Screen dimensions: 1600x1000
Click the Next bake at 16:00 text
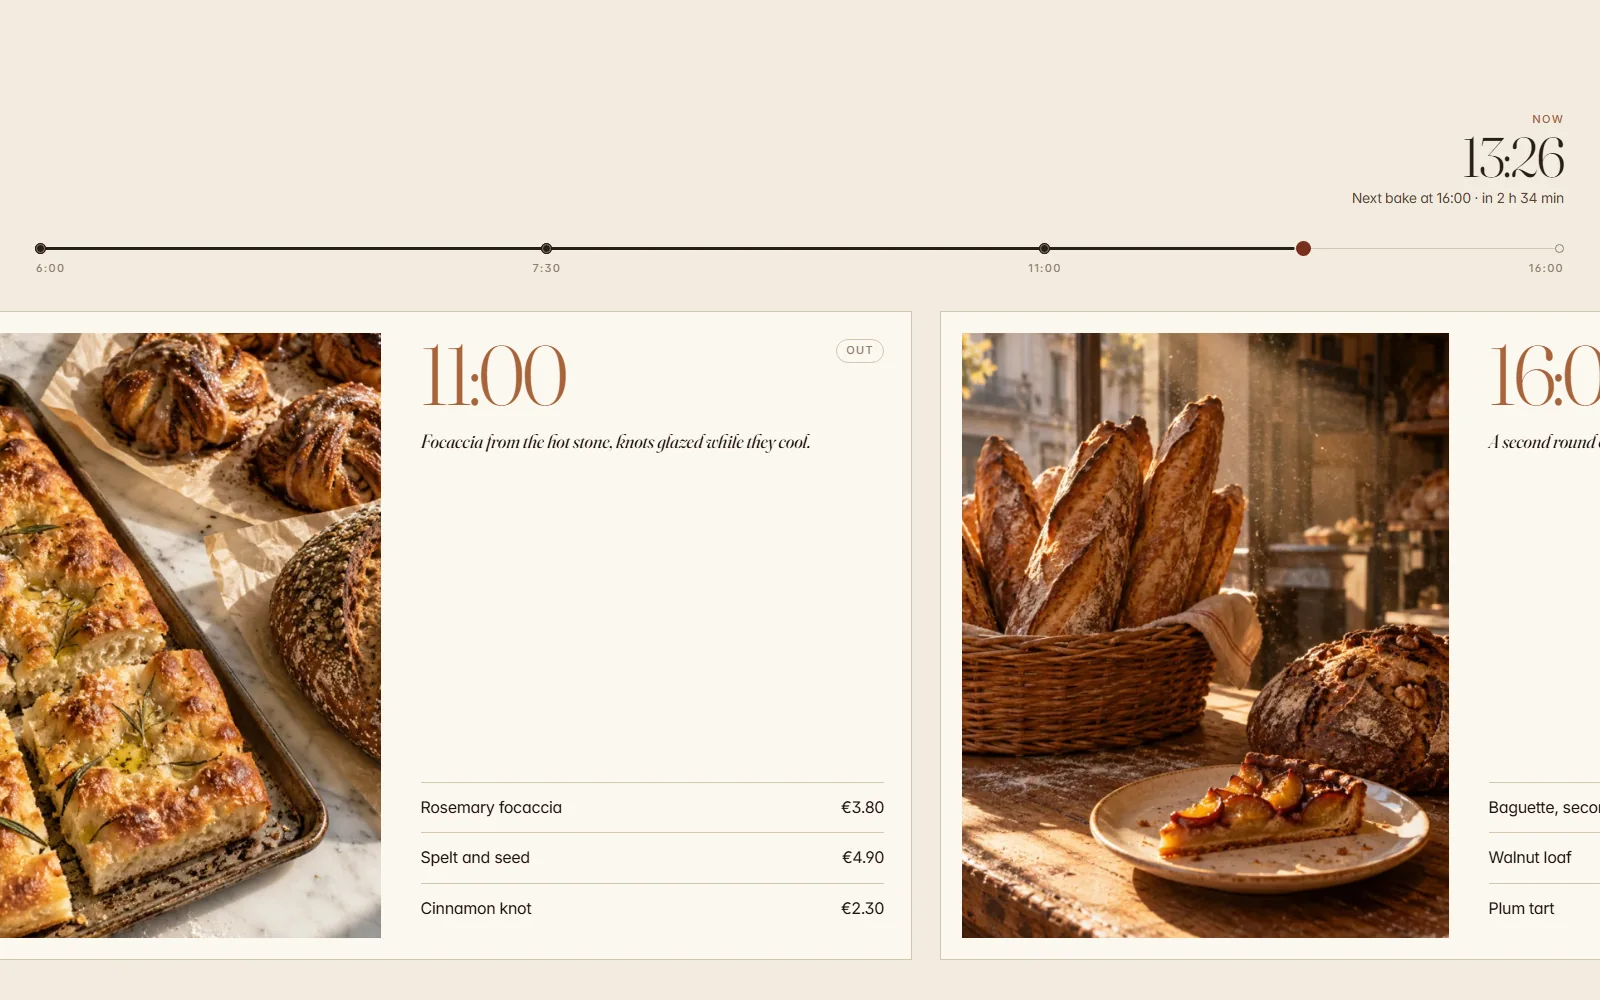(x=1458, y=198)
